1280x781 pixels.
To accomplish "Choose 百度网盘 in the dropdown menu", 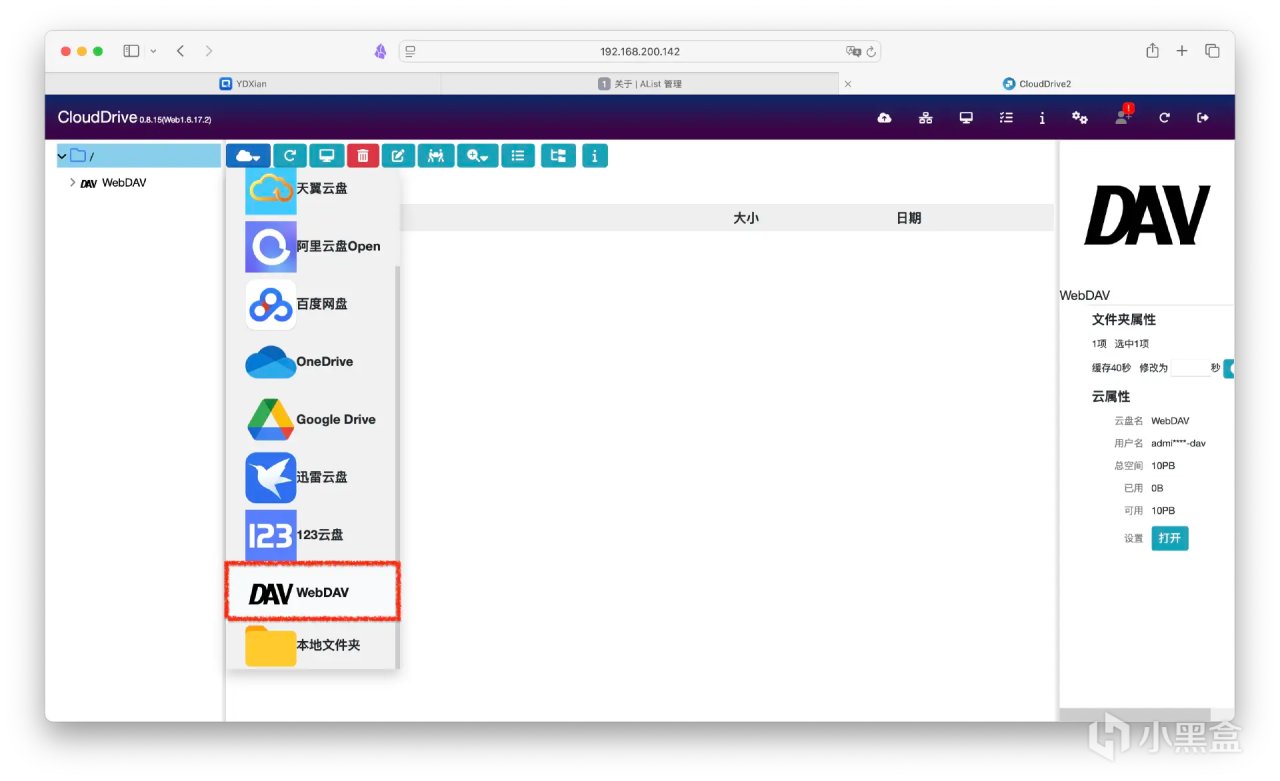I will 312,304.
